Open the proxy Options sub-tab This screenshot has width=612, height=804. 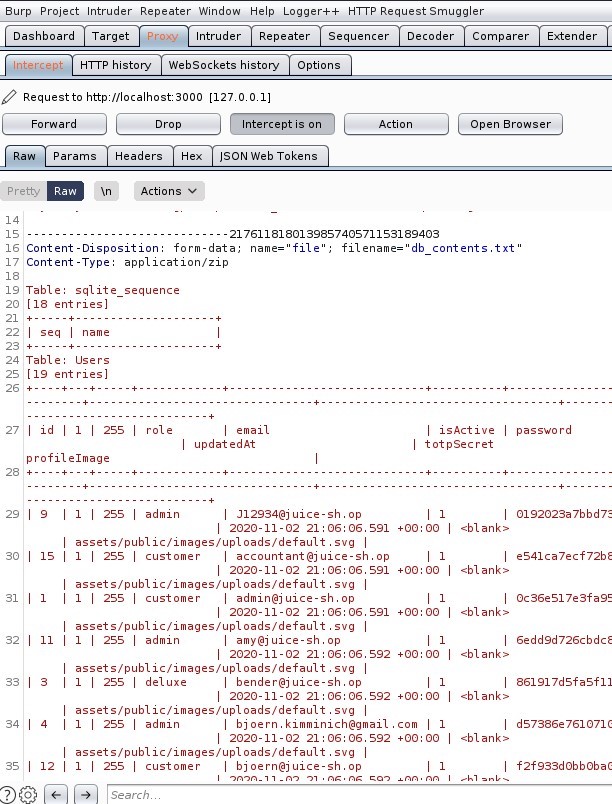click(x=319, y=65)
